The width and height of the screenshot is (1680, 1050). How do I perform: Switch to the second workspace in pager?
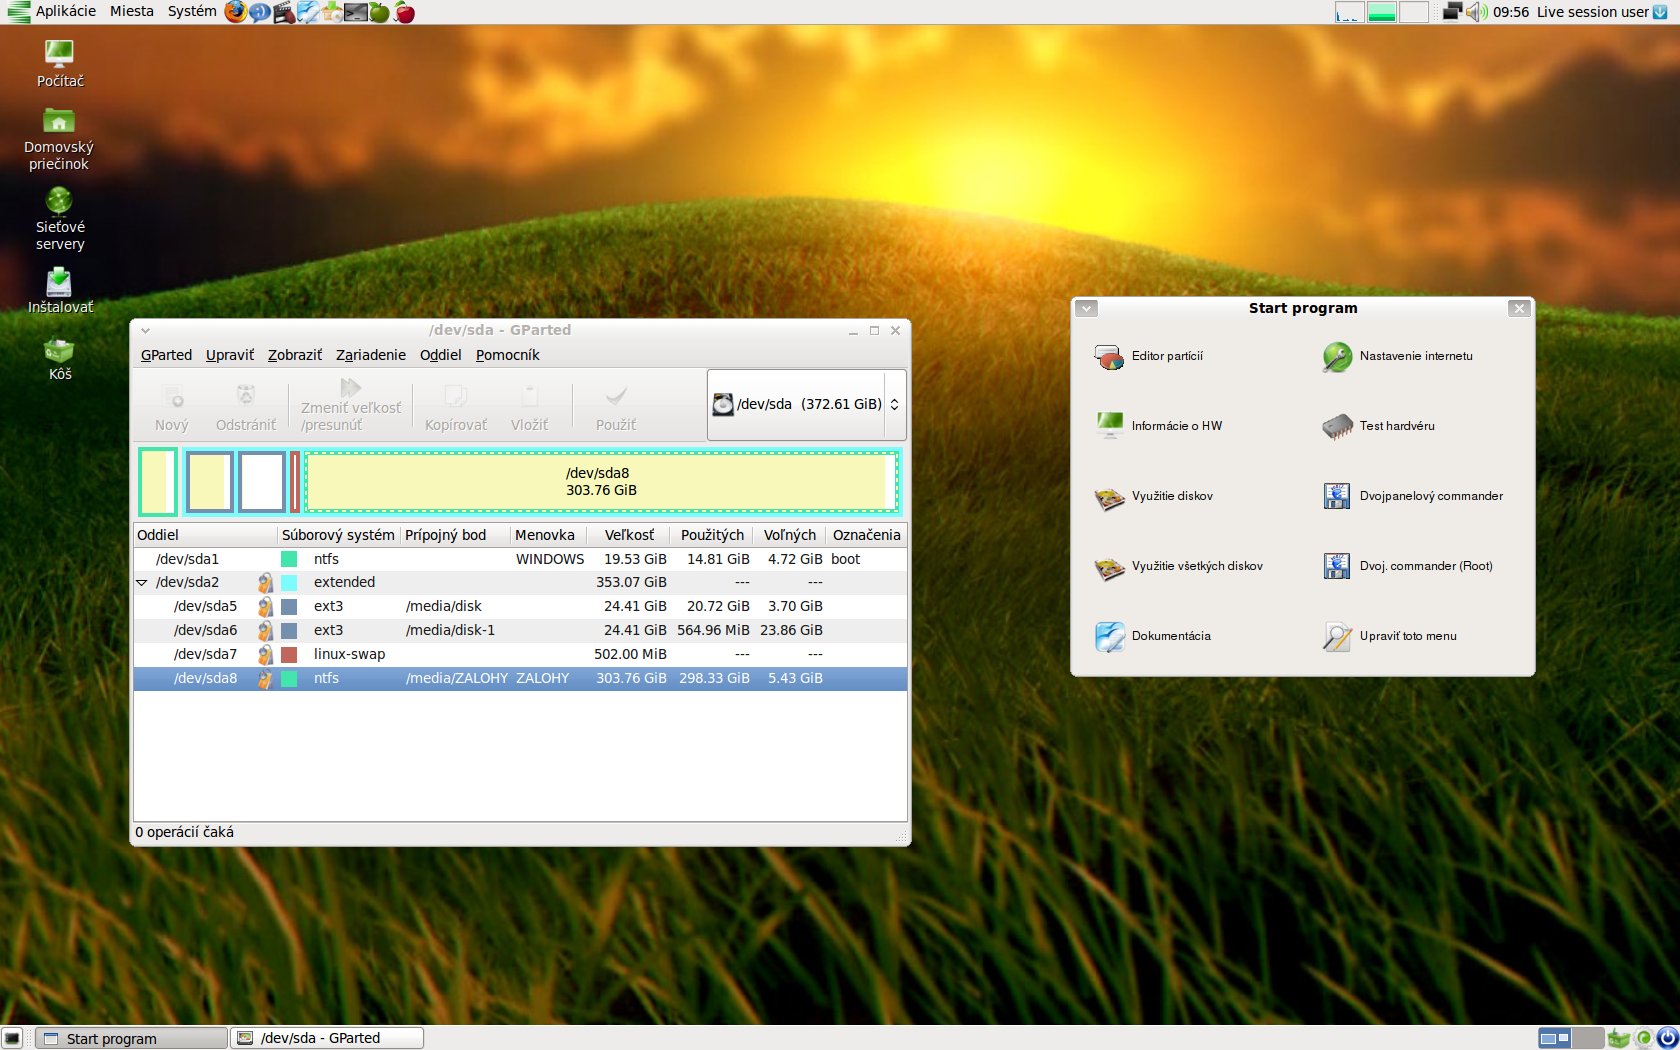pyautogui.click(x=1588, y=1038)
